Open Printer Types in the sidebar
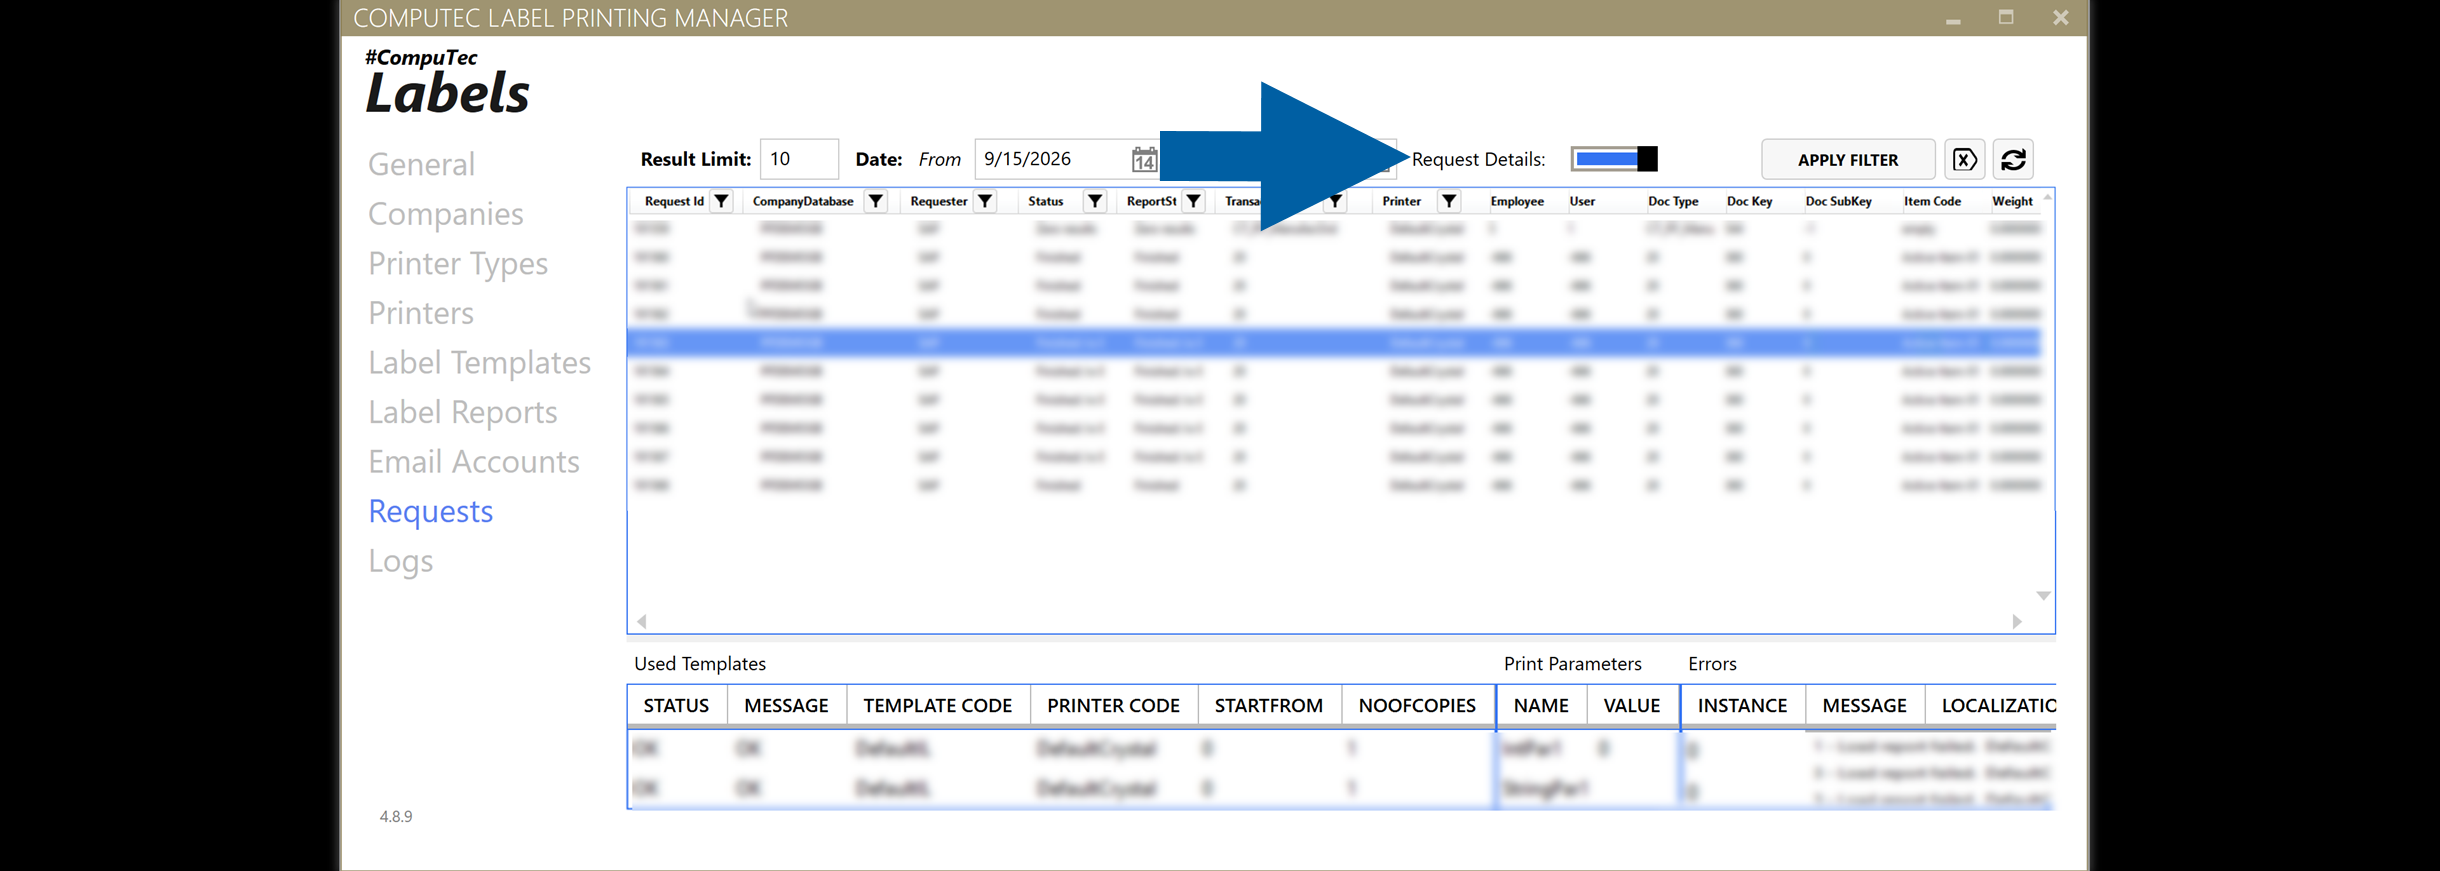Screen dimensions: 2440x871 point(458,263)
